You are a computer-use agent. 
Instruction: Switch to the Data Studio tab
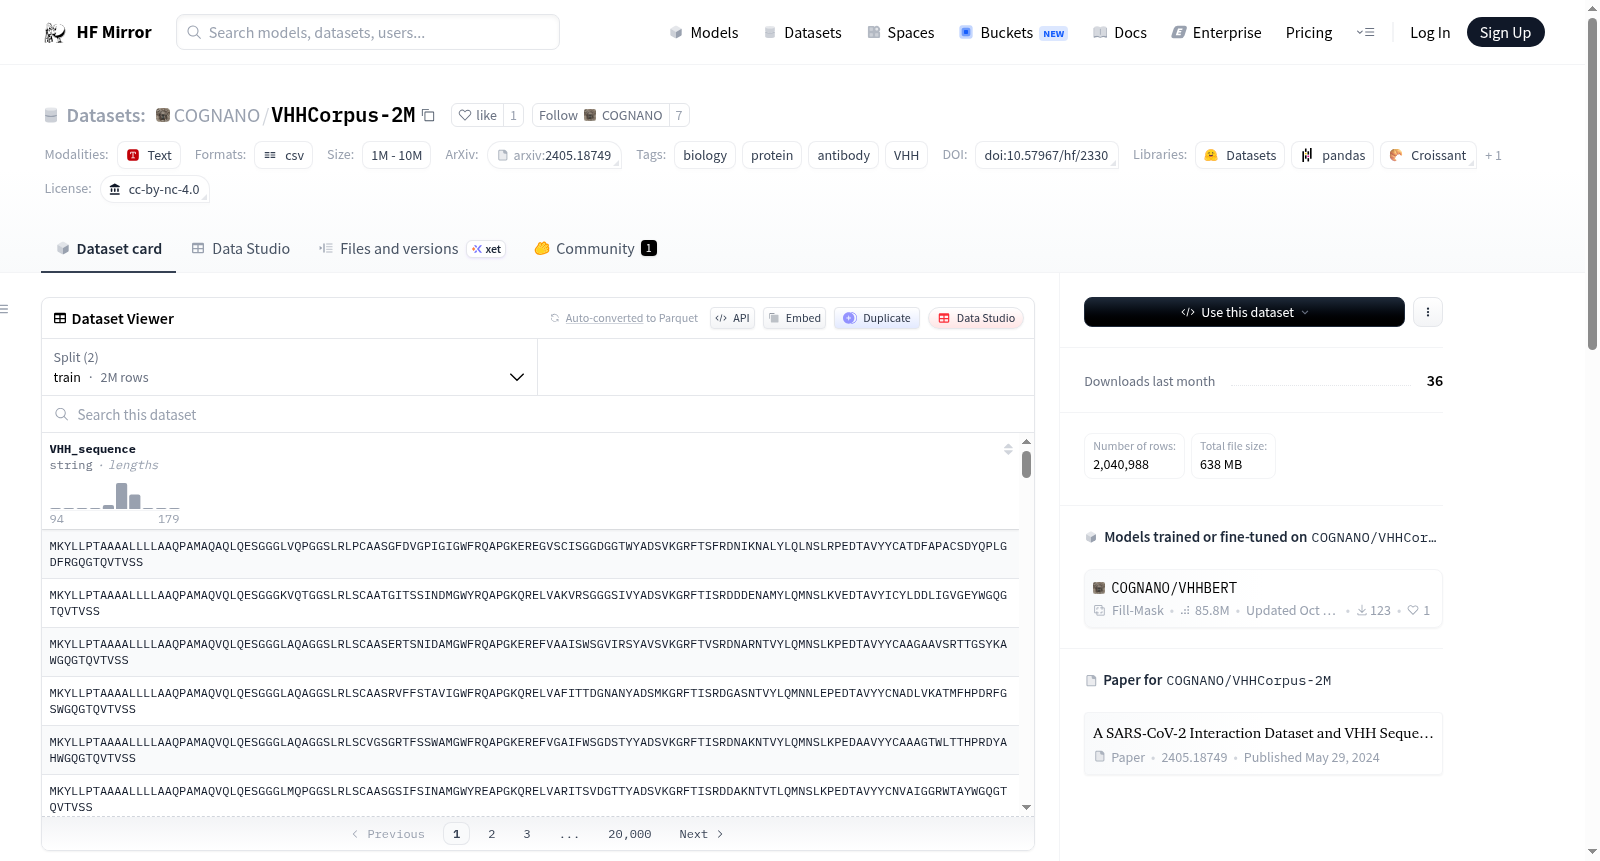click(241, 248)
